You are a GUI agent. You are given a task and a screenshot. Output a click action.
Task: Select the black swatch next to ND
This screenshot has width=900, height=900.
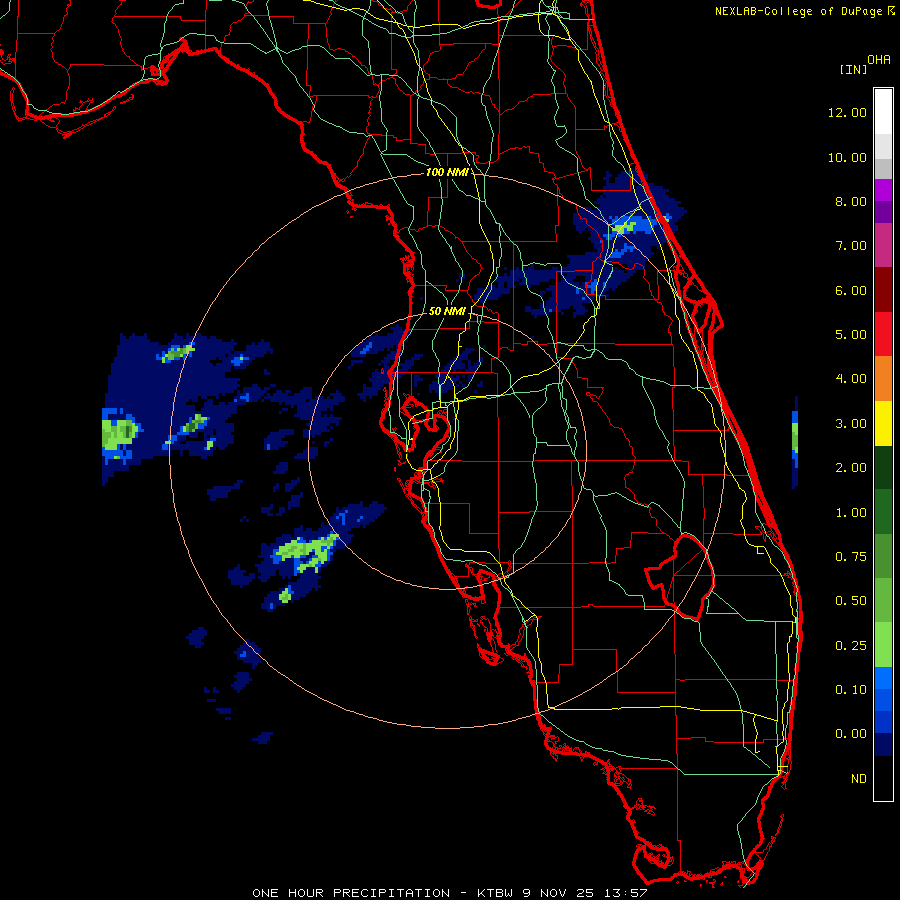click(x=883, y=778)
